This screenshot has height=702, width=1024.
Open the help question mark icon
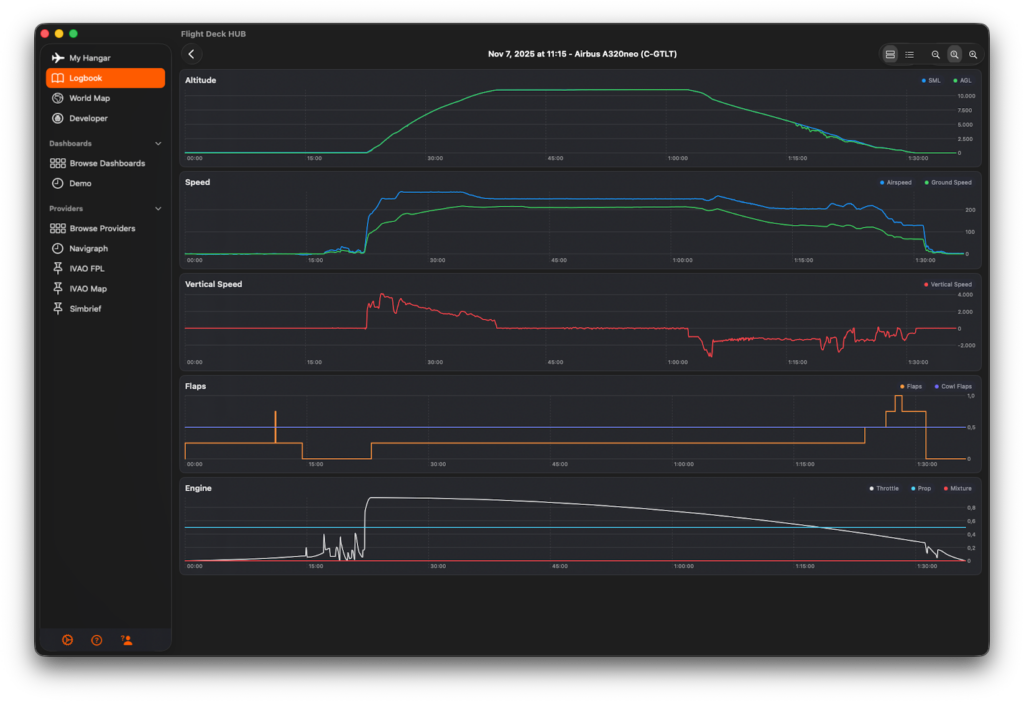tap(97, 640)
